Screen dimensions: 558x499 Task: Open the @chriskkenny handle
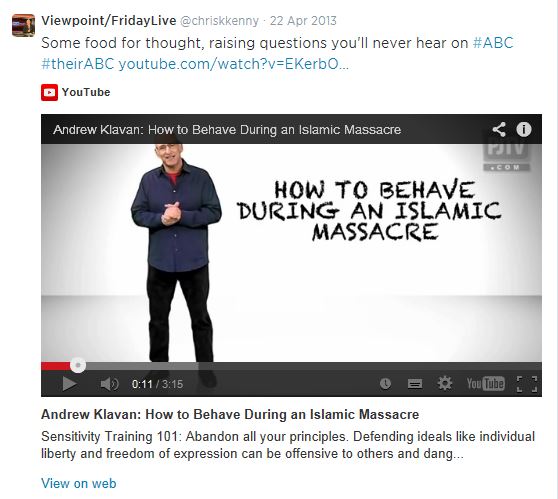220,21
